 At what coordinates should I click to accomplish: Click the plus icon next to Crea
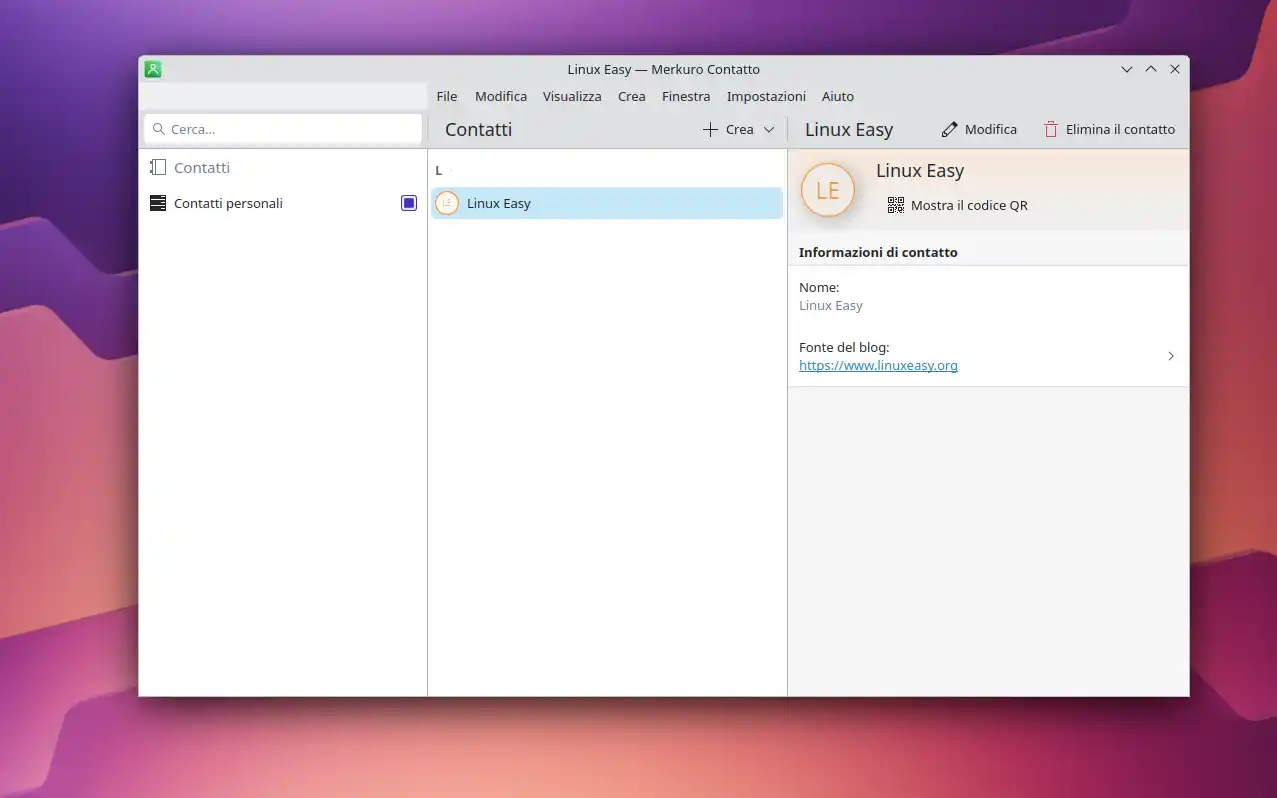pos(710,129)
